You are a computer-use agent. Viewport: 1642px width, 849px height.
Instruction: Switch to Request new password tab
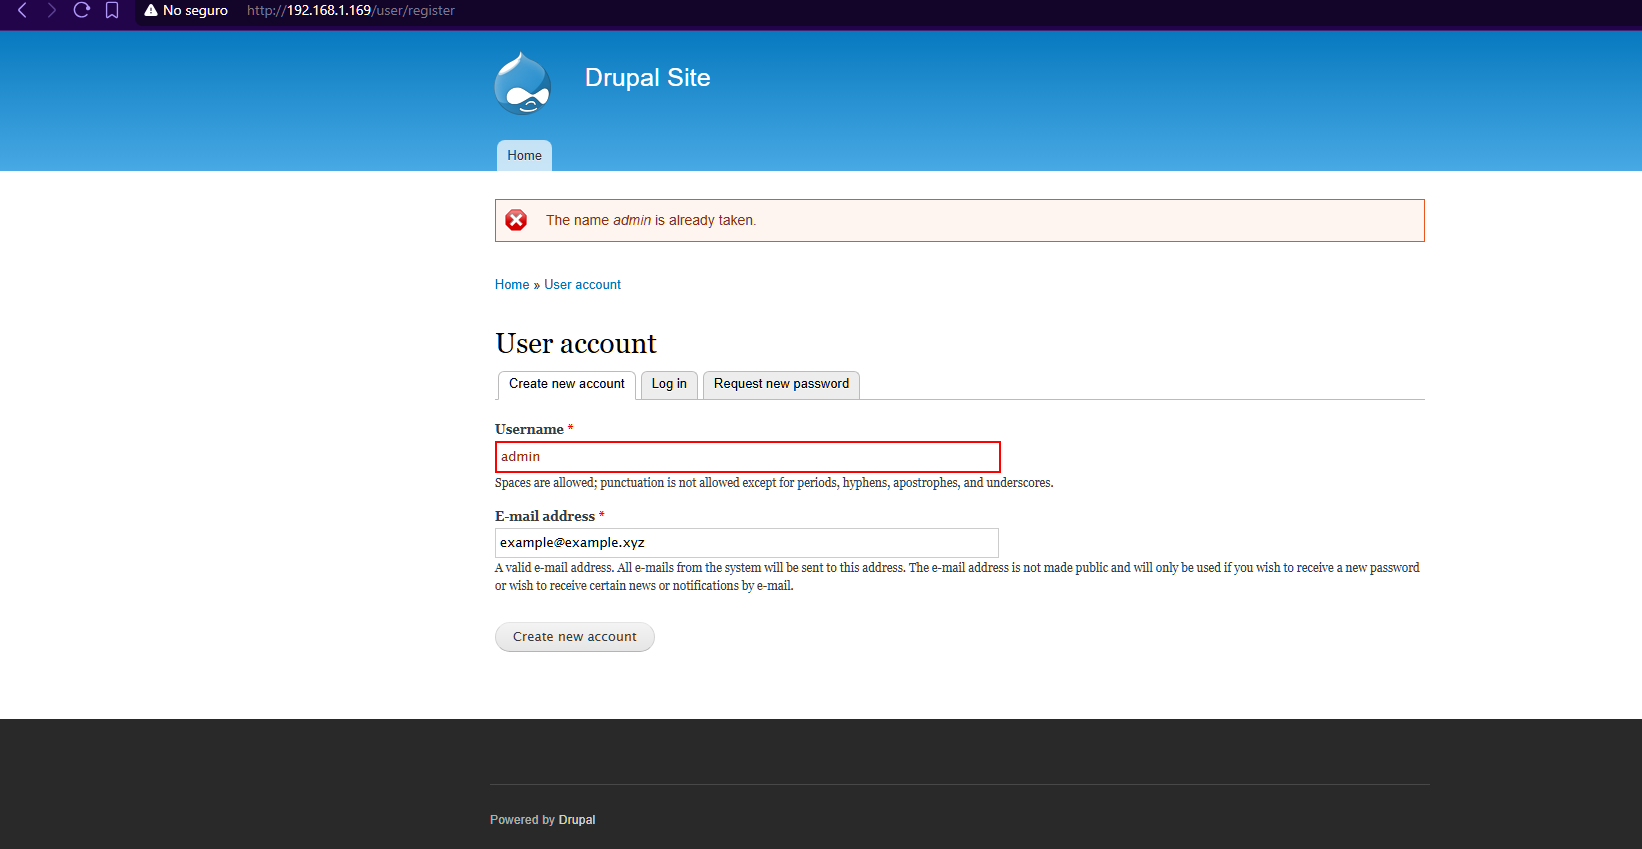tap(781, 384)
